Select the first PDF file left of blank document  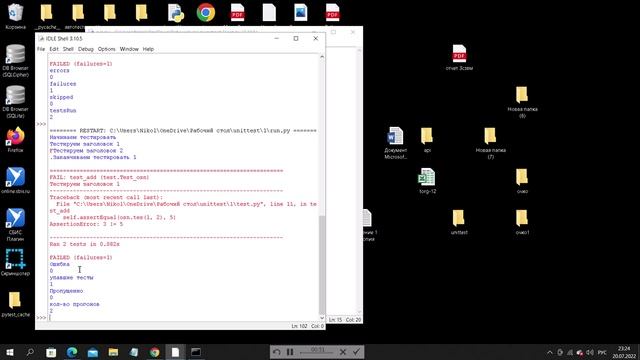click(x=237, y=13)
